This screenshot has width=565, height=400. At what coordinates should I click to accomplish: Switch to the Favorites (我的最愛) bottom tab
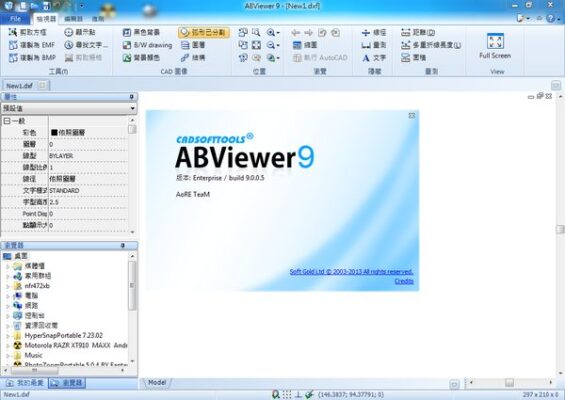tap(25, 383)
